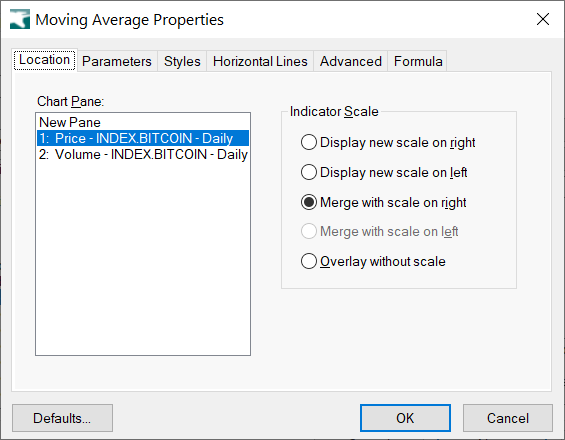Click the Merge with scale on left option
Screen dimensions: 565x440
tap(379, 231)
